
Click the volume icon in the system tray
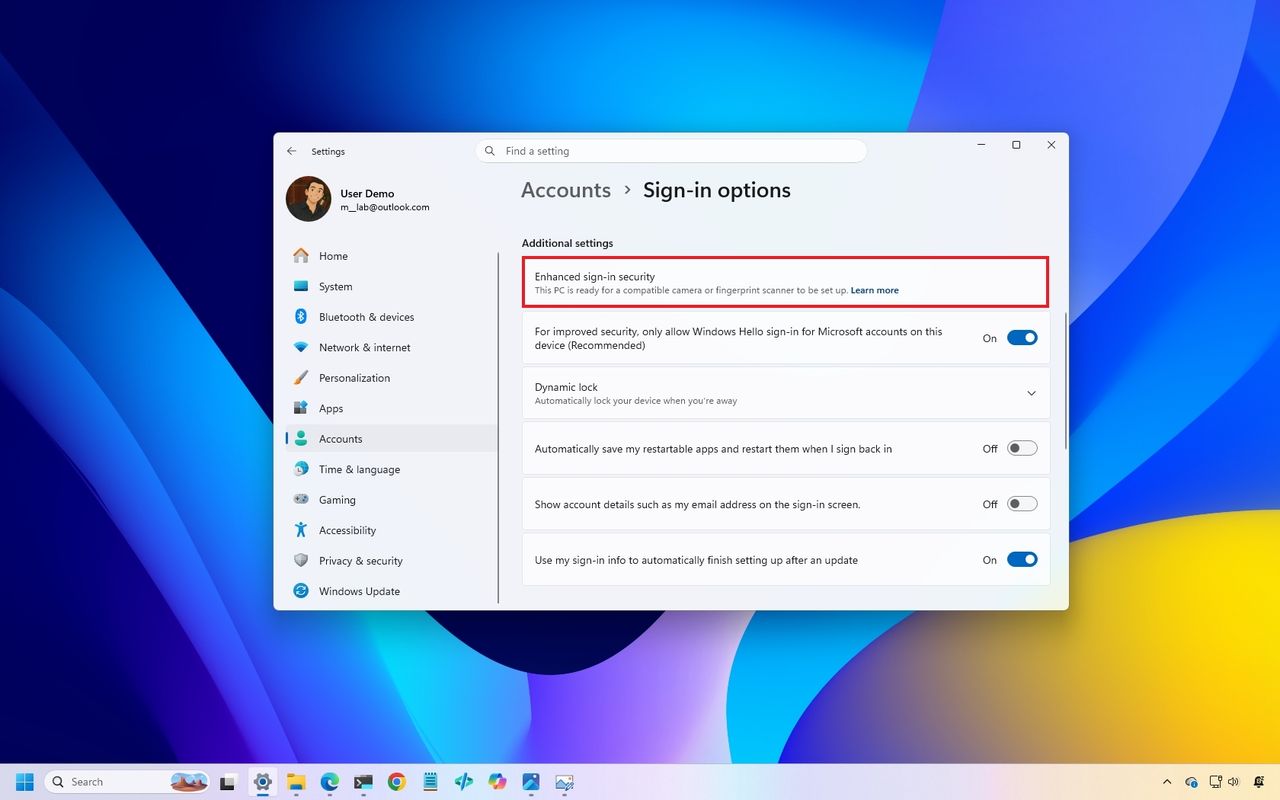tap(1233, 782)
